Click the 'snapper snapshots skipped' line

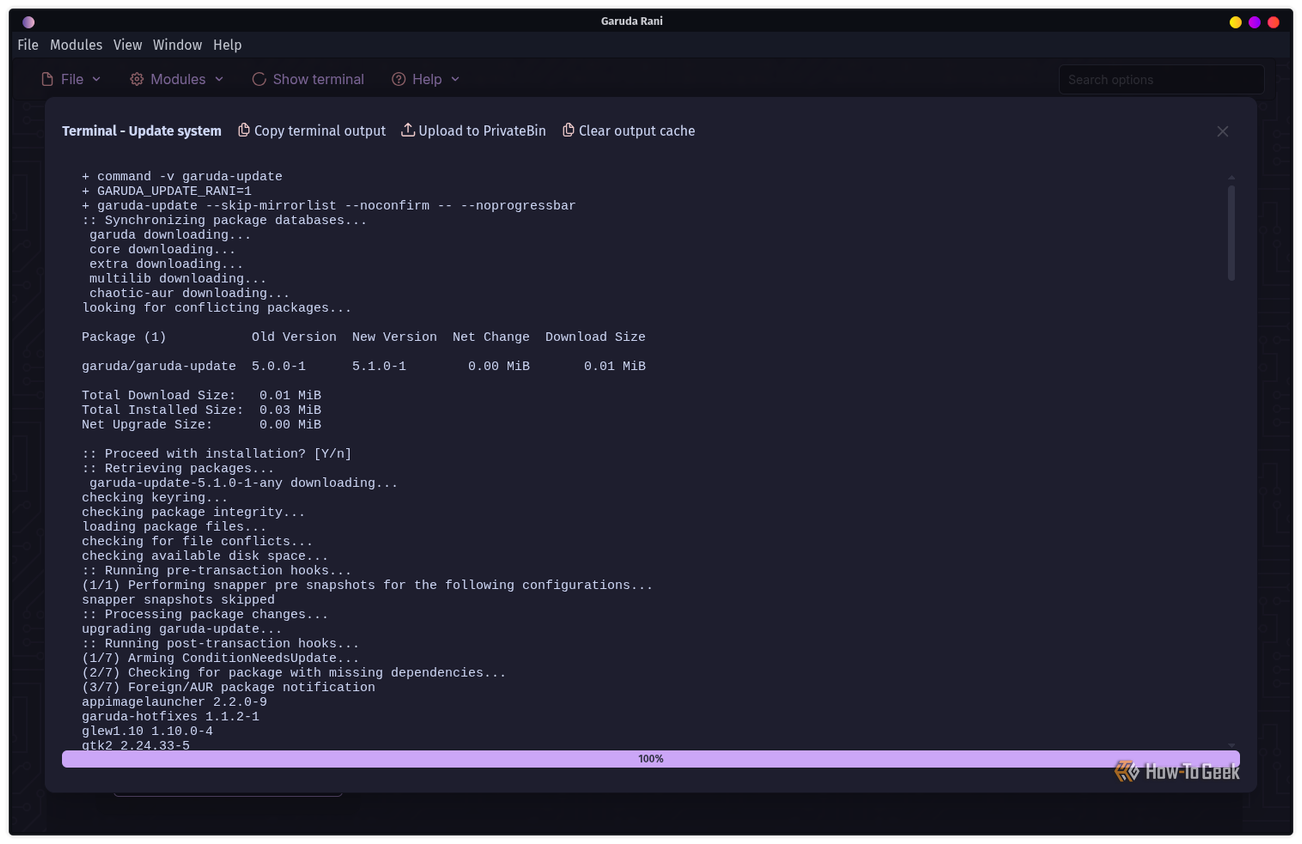click(178, 600)
